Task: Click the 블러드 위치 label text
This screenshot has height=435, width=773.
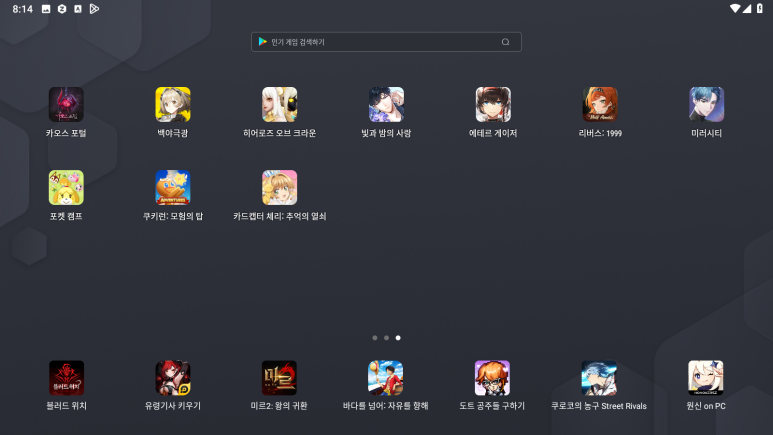Action: [66, 406]
